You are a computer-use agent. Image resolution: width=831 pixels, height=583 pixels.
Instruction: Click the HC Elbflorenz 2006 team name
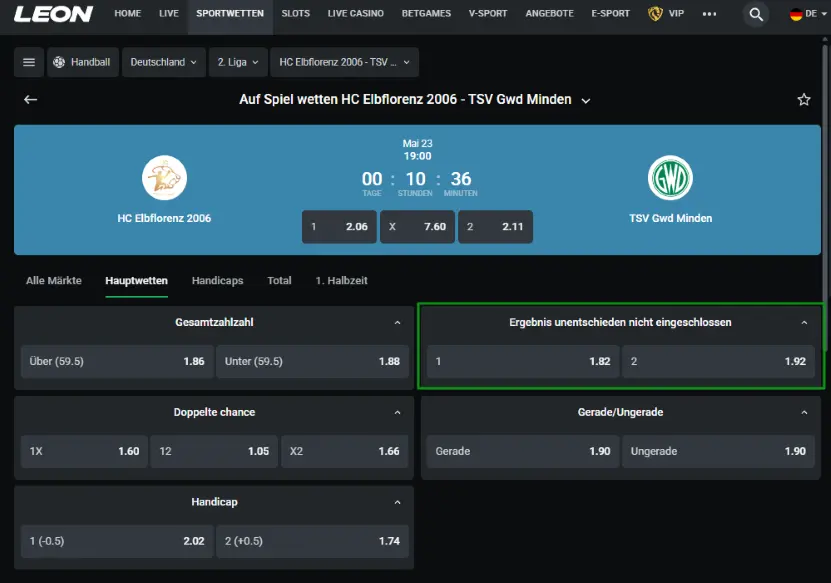[164, 218]
